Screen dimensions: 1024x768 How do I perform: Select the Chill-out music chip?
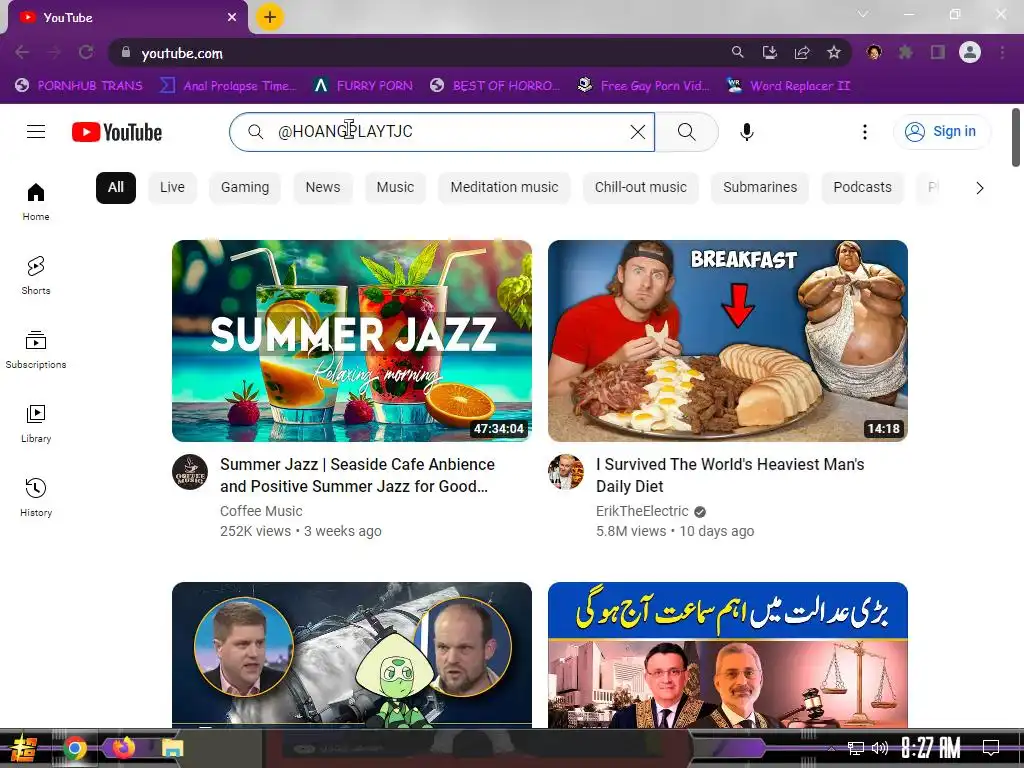pyautogui.click(x=641, y=187)
